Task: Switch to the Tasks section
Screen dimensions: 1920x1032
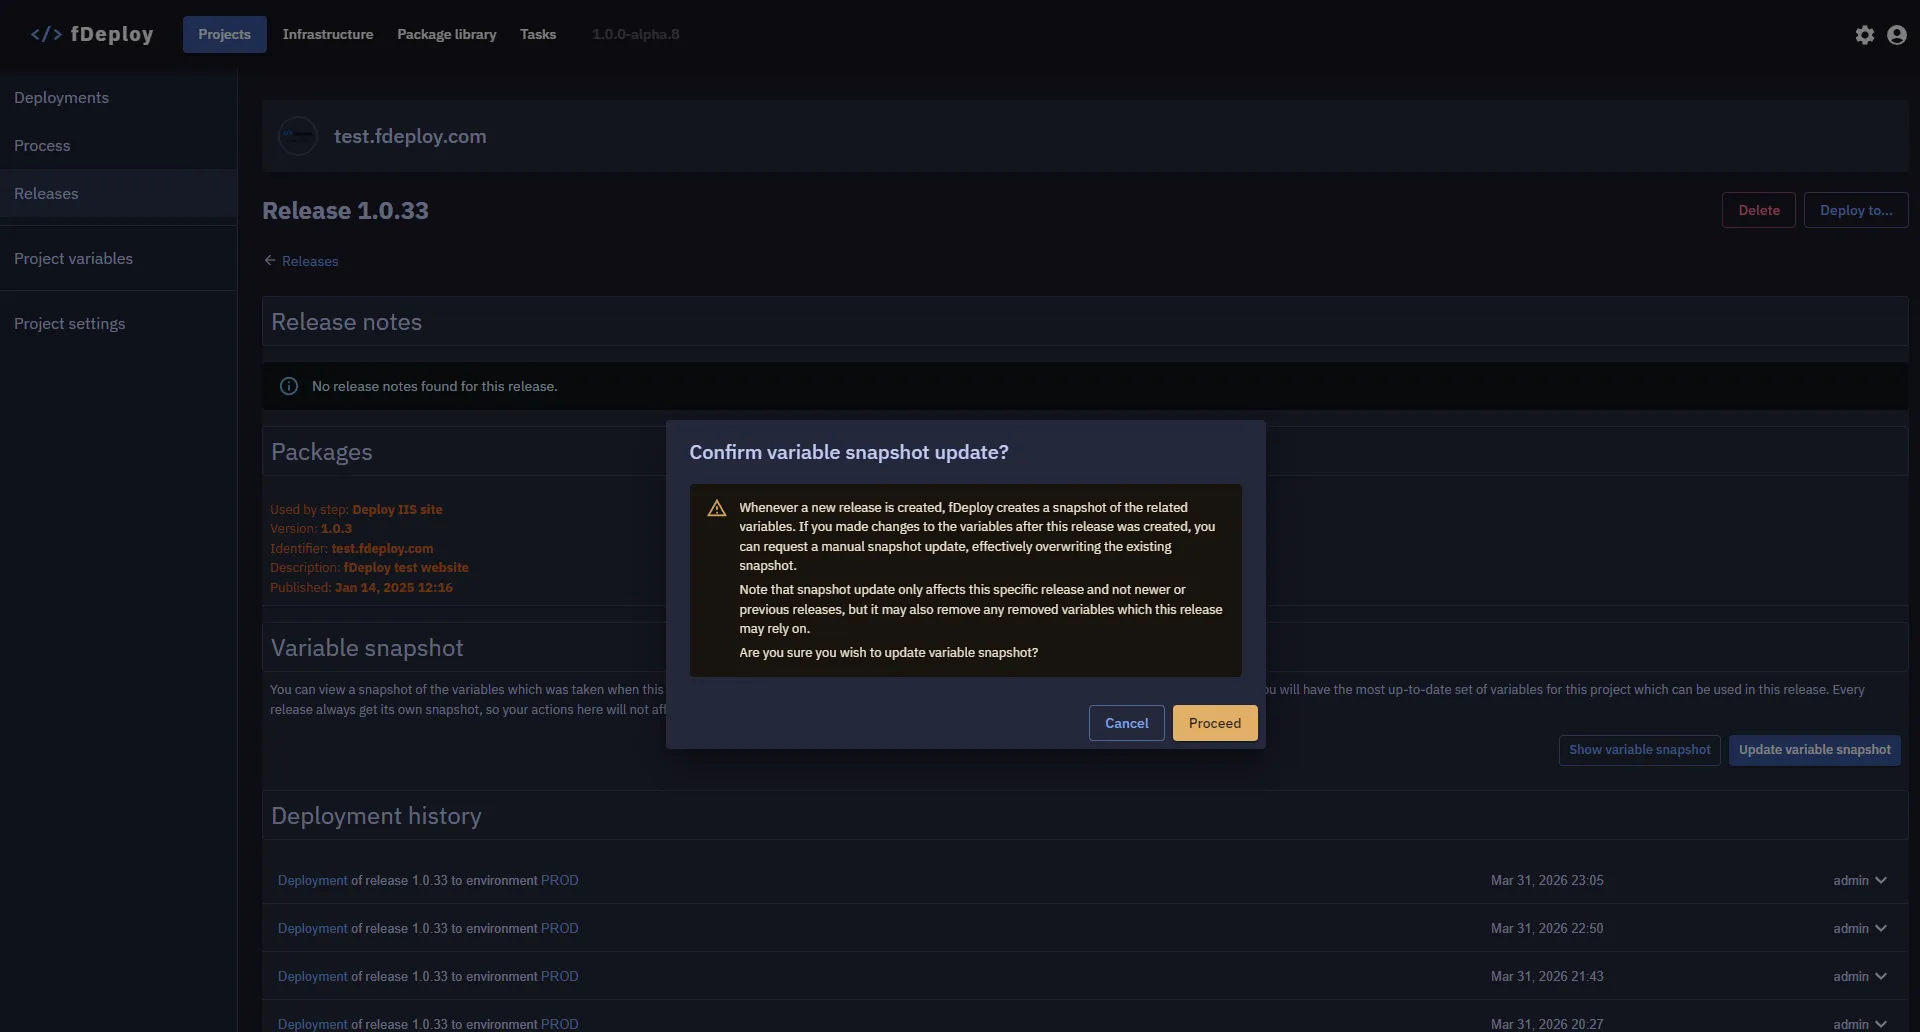Action: pos(538,34)
